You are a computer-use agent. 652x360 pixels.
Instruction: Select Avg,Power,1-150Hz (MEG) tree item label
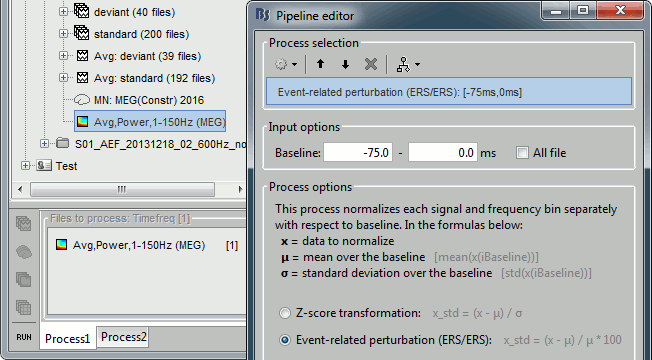click(x=159, y=122)
